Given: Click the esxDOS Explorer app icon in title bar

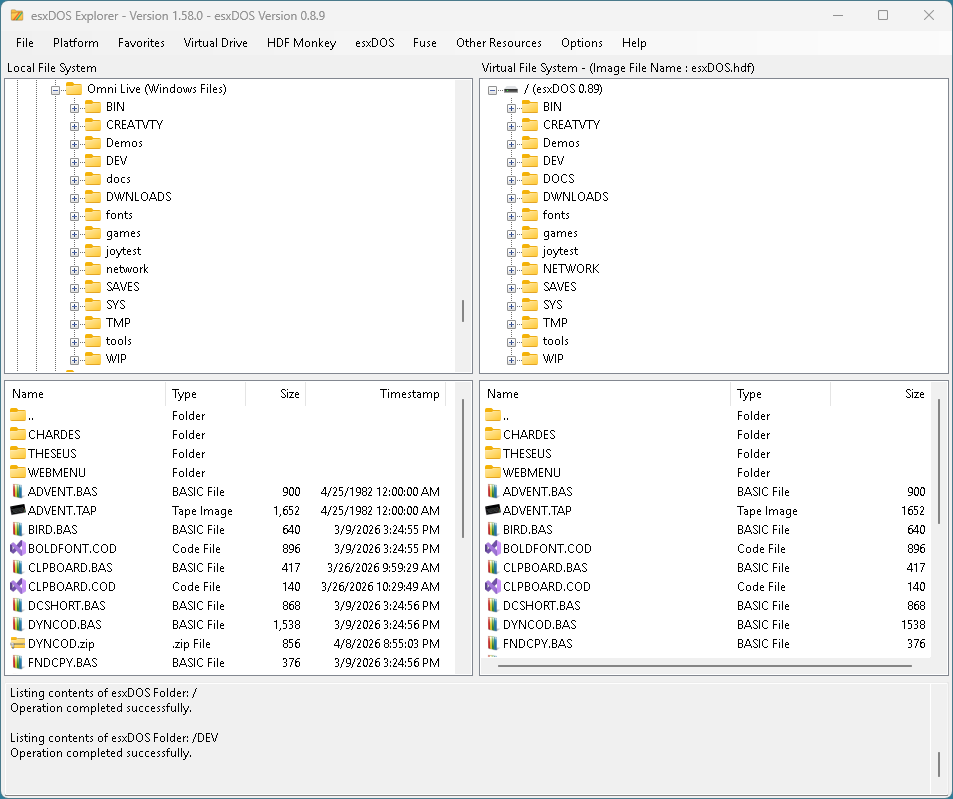Looking at the screenshot, I should (17, 16).
